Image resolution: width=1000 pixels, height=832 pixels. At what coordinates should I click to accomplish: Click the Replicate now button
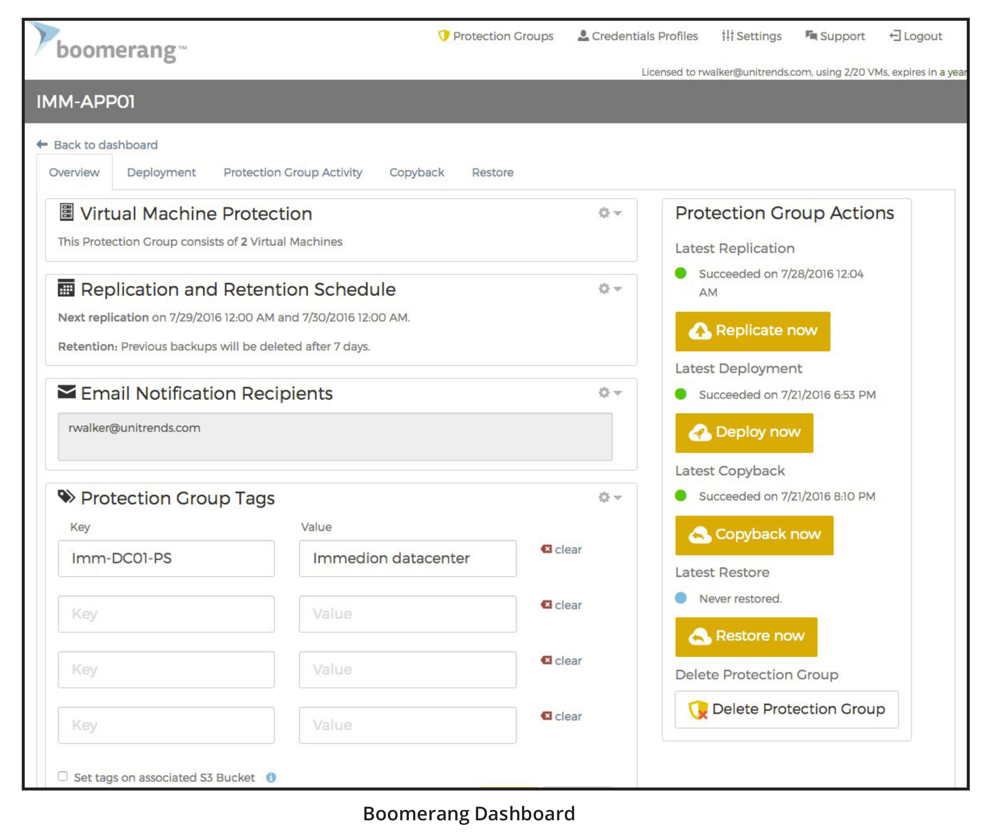(x=752, y=331)
